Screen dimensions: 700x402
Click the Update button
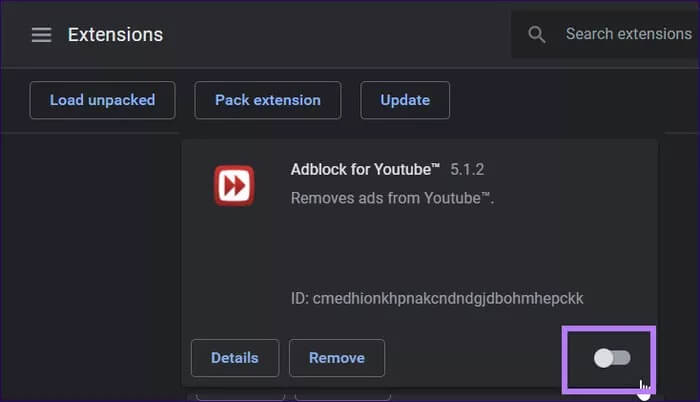point(405,100)
